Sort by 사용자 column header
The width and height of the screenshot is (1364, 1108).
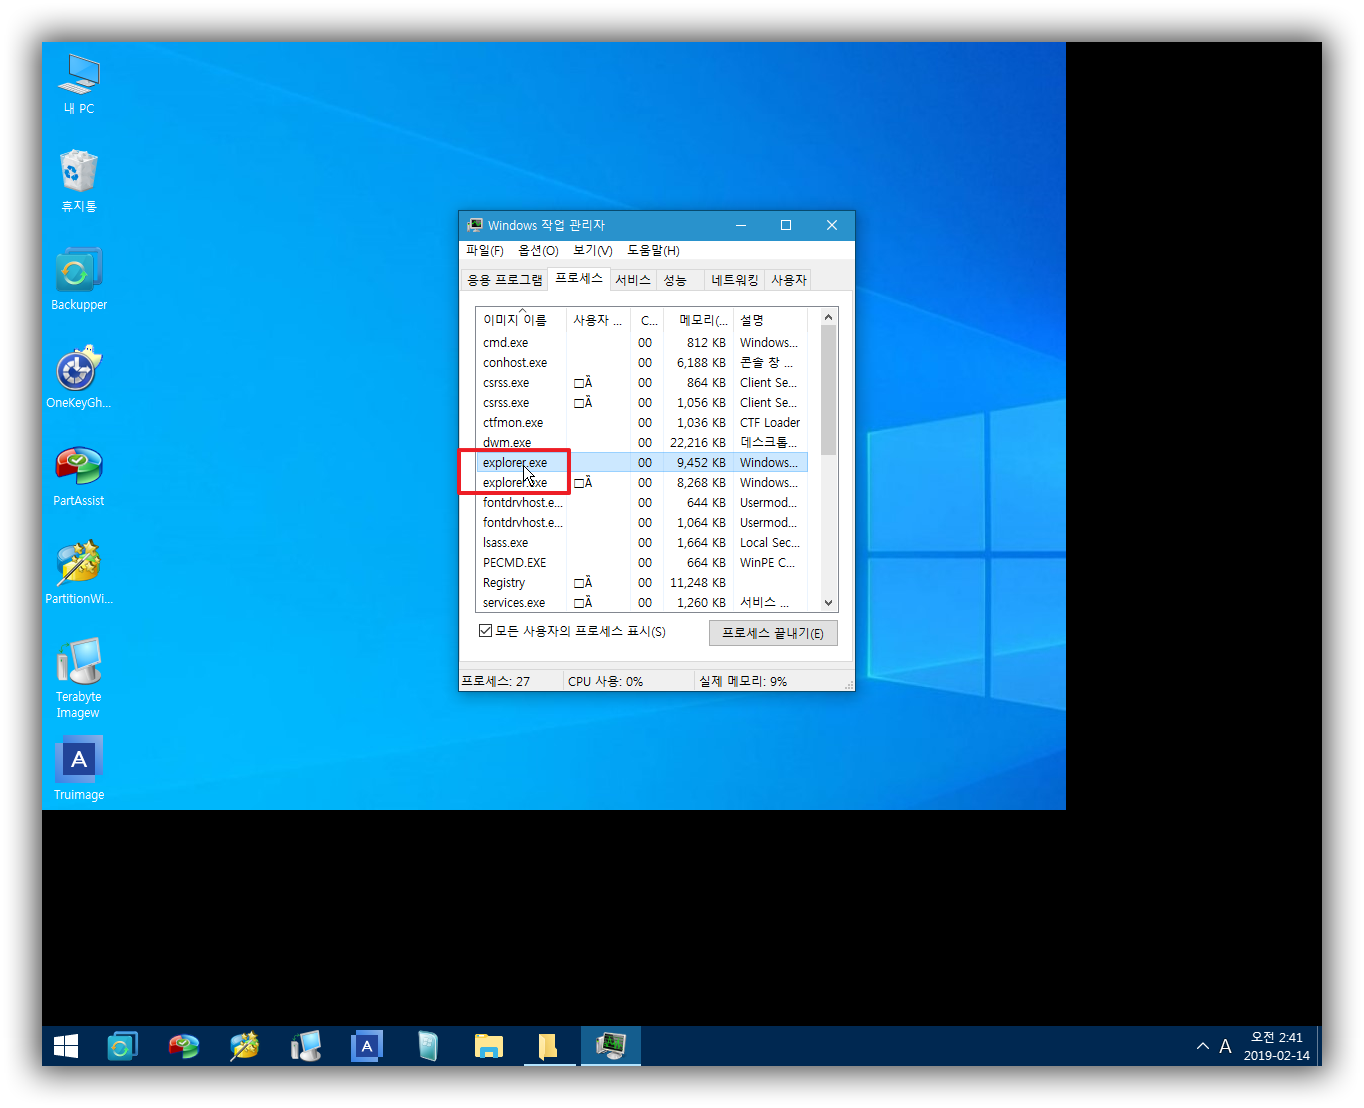[x=598, y=320]
